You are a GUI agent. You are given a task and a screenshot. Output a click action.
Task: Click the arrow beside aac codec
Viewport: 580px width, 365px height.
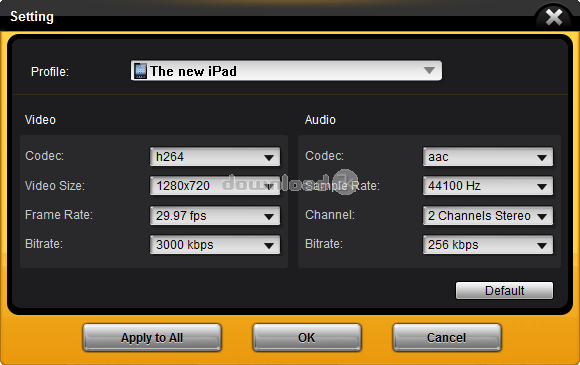542,158
